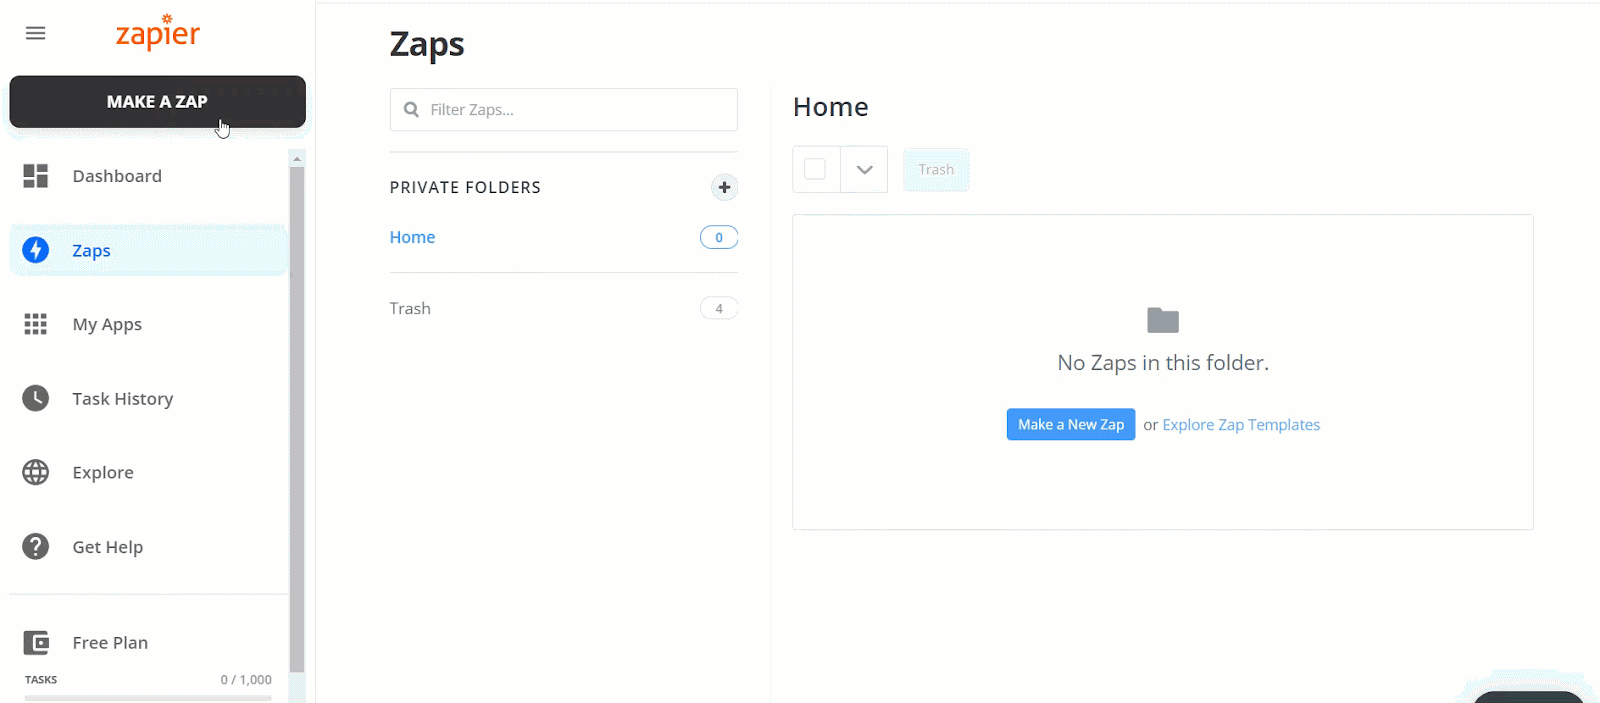Click the hamburger menu icon
Image resolution: width=1600 pixels, height=703 pixels.
coord(36,33)
